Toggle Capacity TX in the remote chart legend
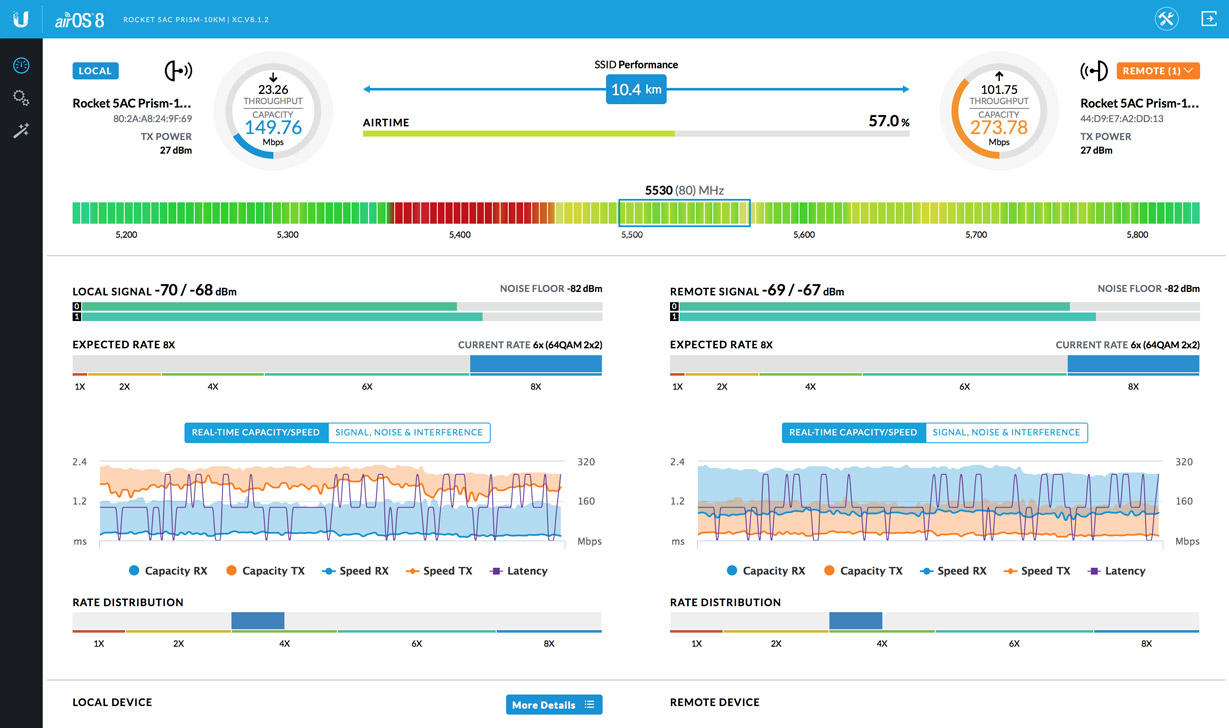The height and width of the screenshot is (728, 1229). 862,571
